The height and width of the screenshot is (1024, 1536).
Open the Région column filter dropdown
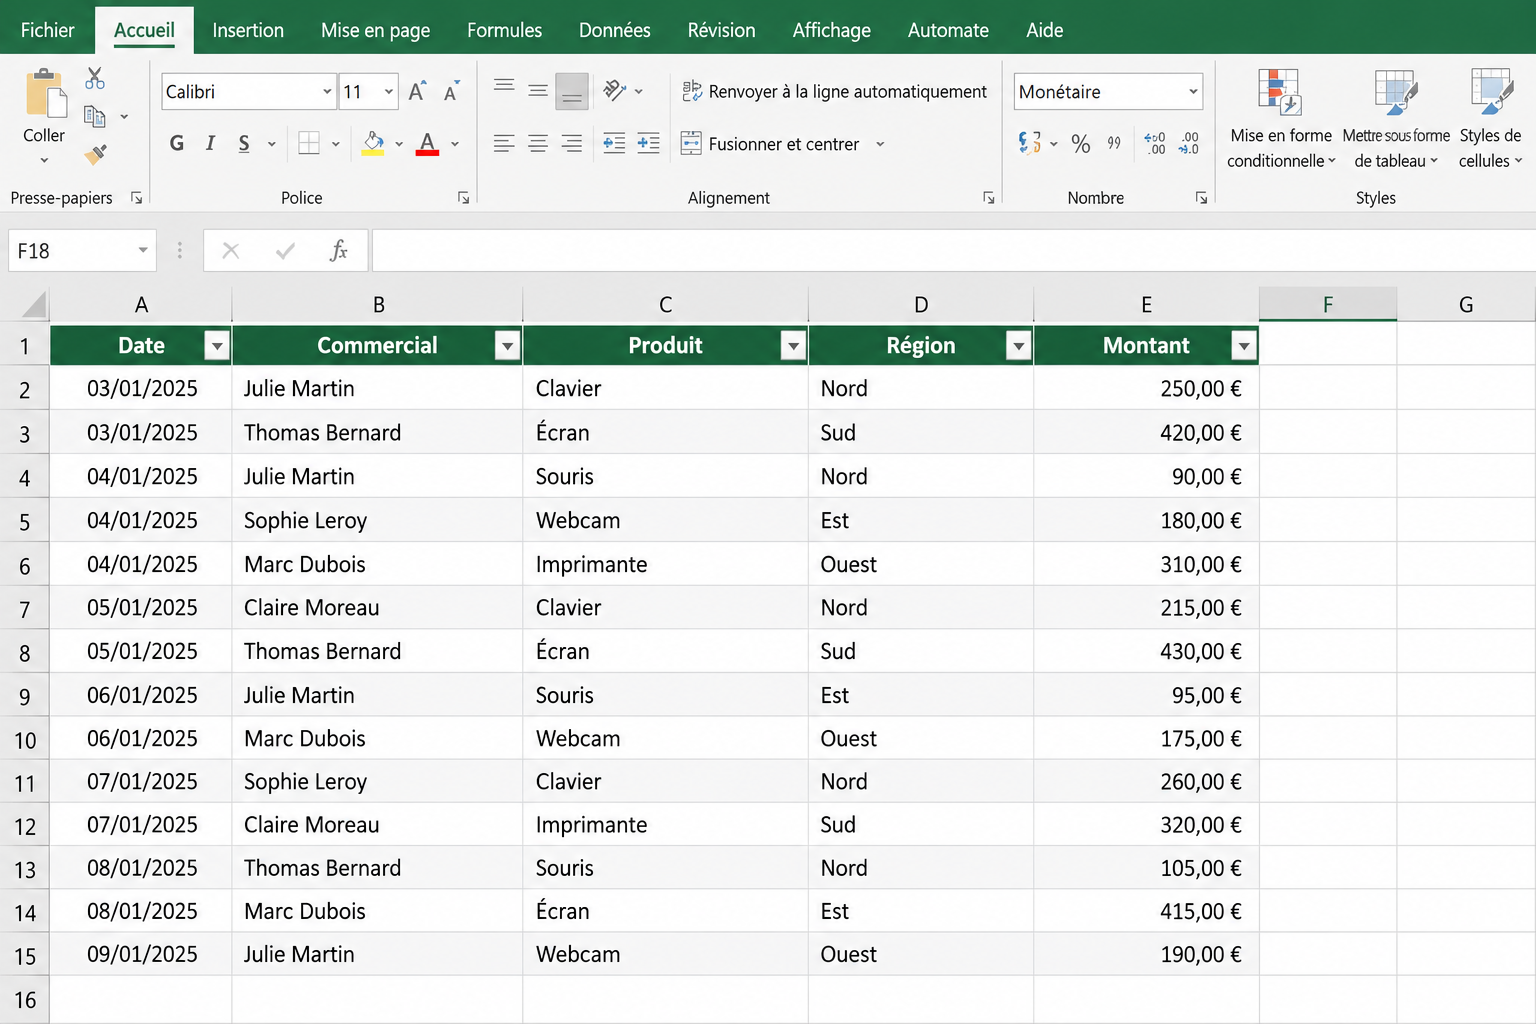click(1018, 346)
